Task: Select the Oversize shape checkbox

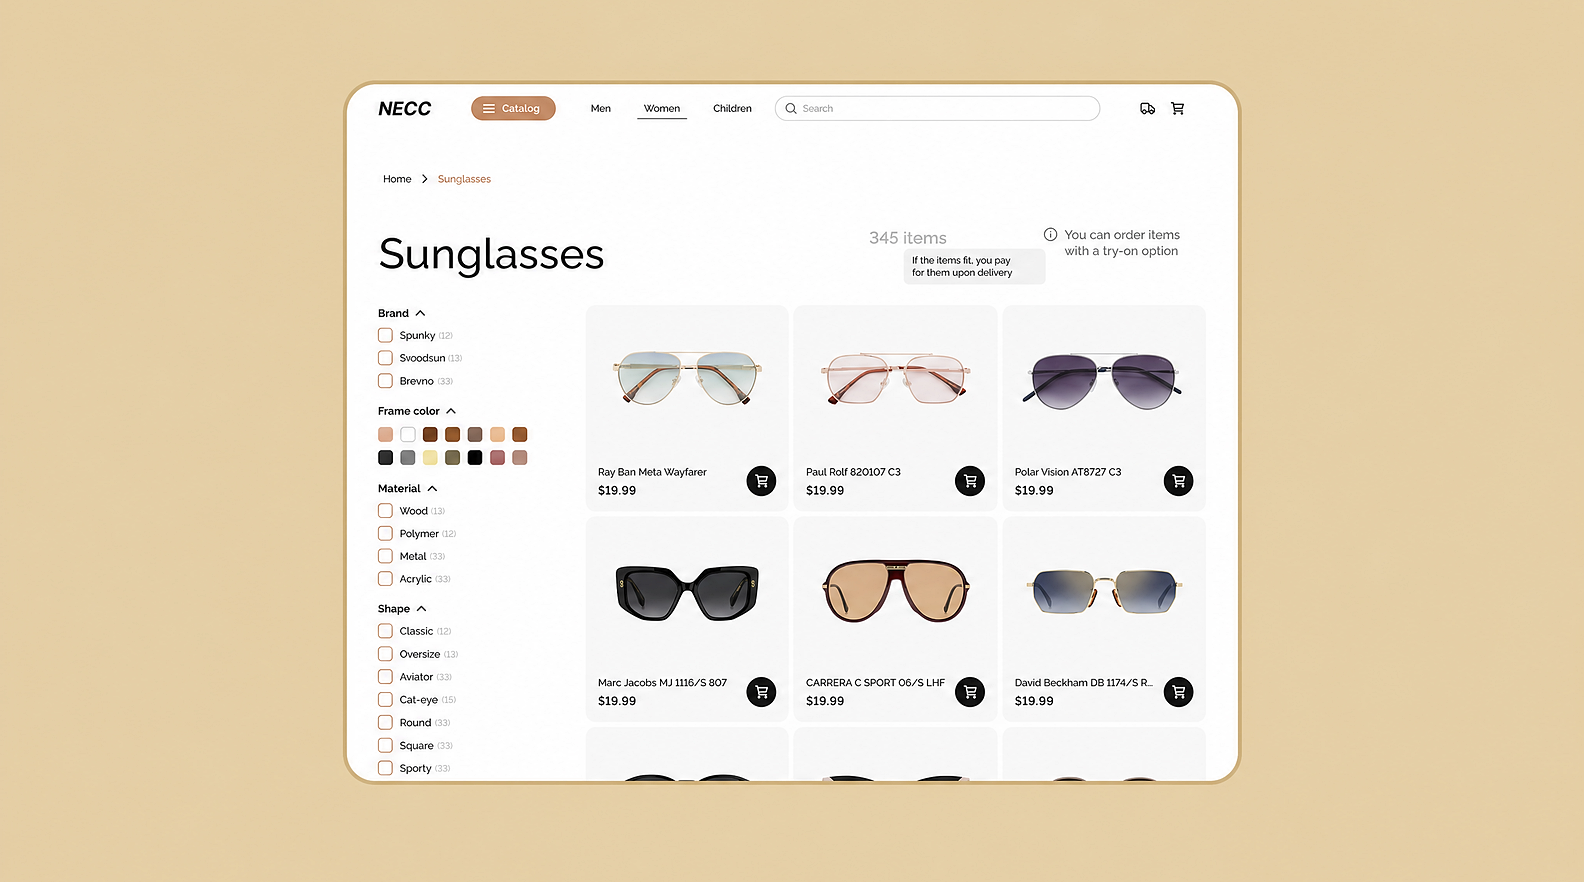Action: [x=385, y=654]
